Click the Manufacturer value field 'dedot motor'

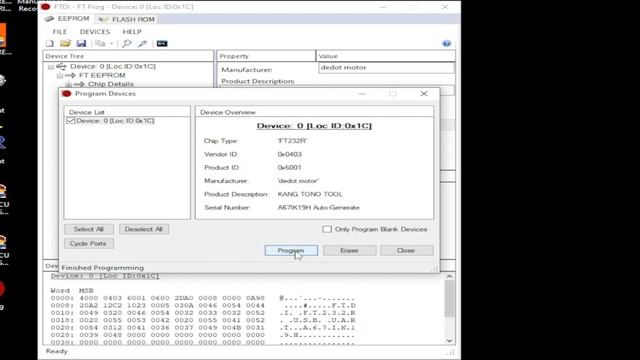click(386, 68)
